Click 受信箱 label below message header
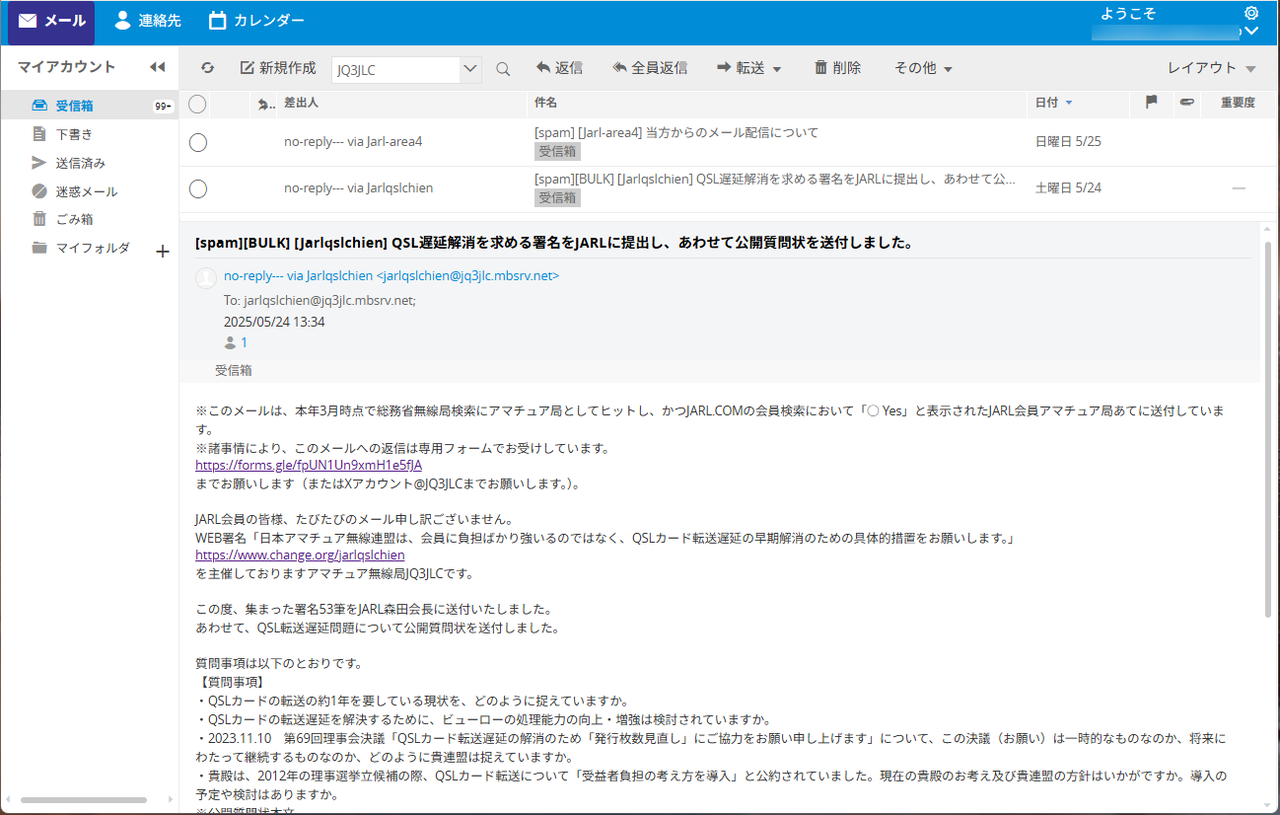The height and width of the screenshot is (815, 1280). click(x=233, y=370)
